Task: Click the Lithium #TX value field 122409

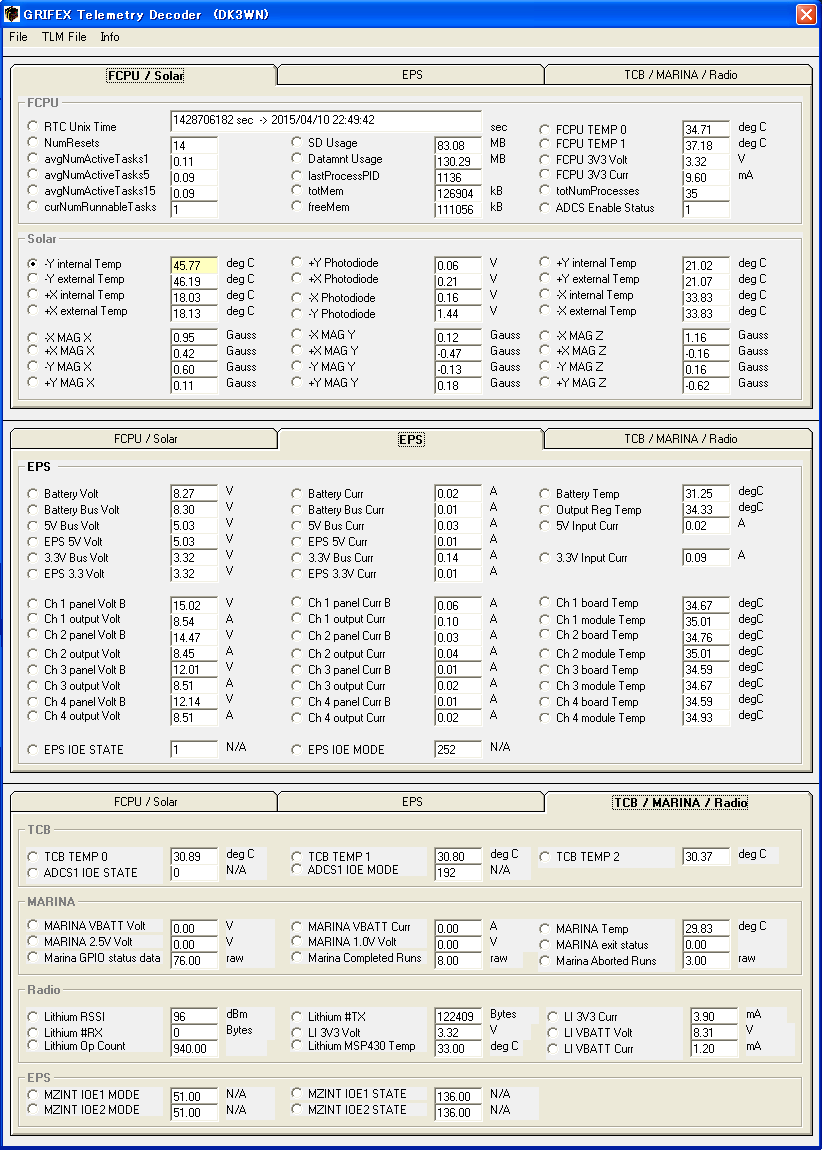Action: [x=458, y=1017]
